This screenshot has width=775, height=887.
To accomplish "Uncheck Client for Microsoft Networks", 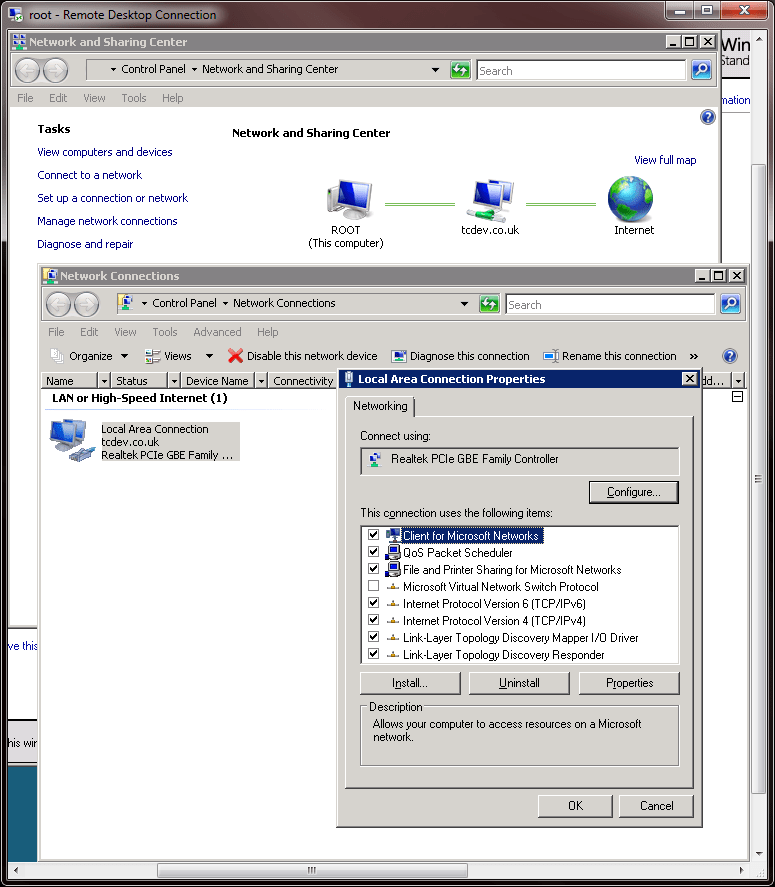I will click(x=373, y=535).
